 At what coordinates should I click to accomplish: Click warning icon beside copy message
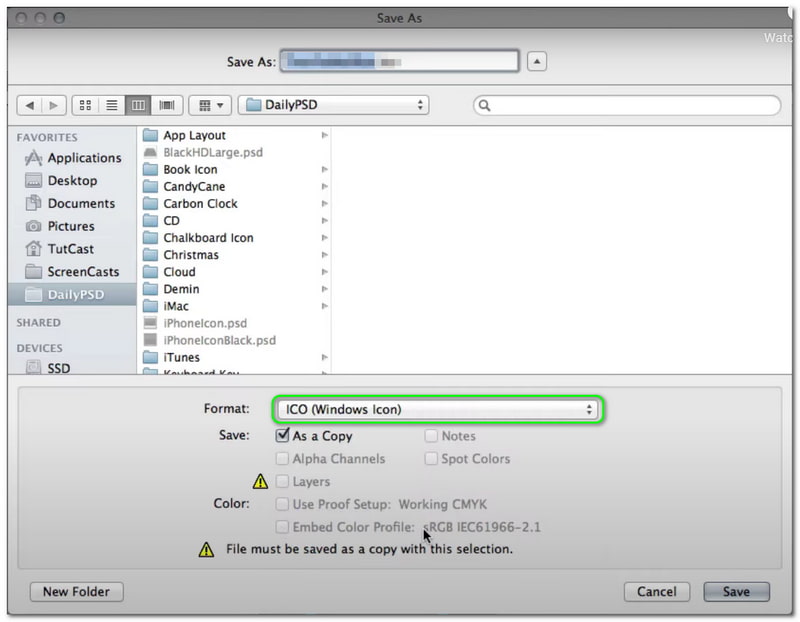(206, 550)
